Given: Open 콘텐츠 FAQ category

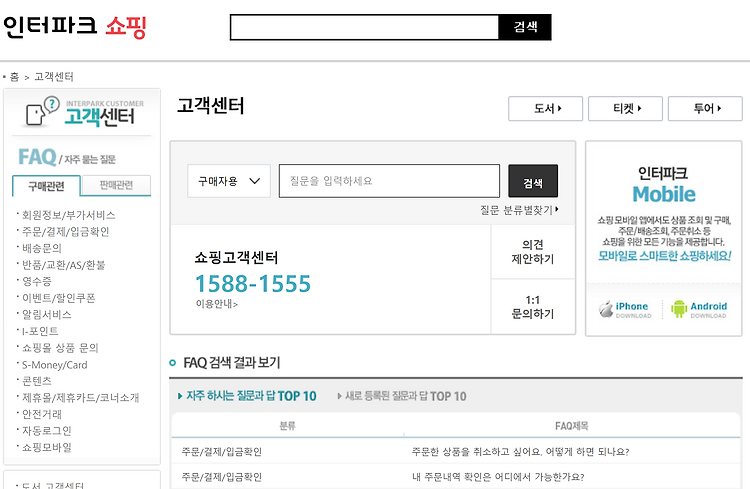Looking at the screenshot, I should tap(36, 381).
